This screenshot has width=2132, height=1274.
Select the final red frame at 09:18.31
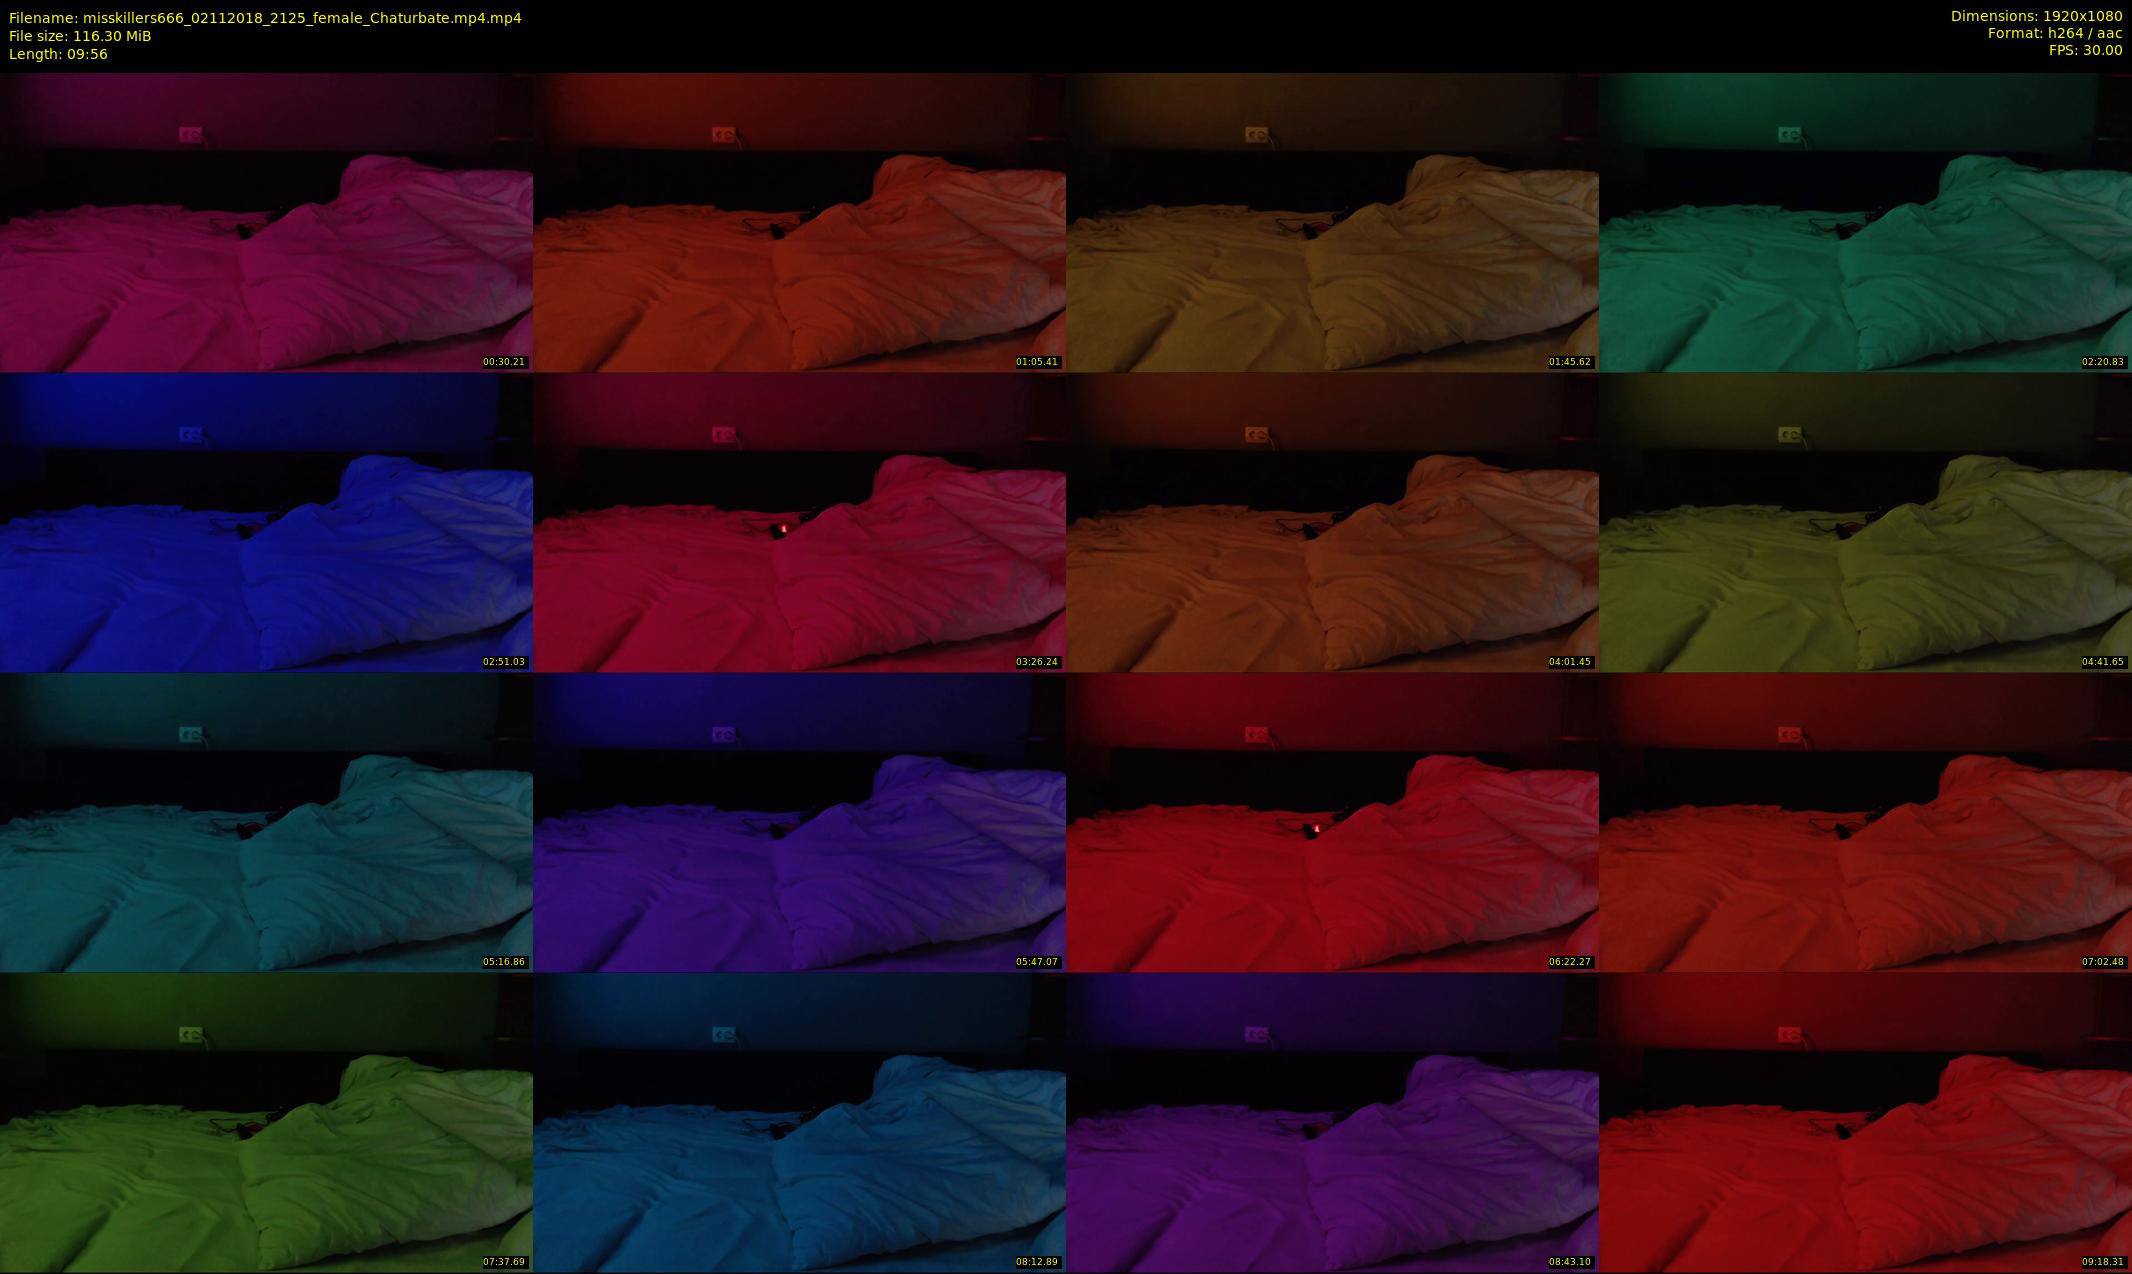coord(1865,1122)
